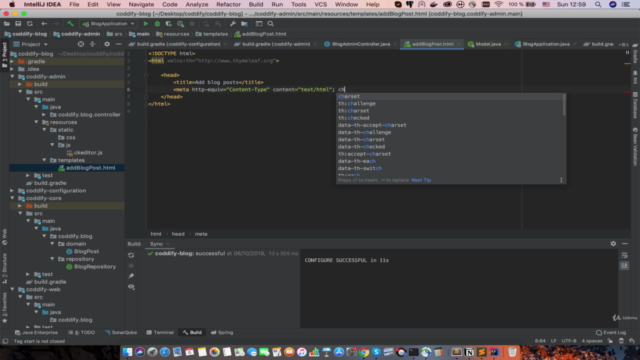
Task: Toggle soft-wrap icon in build output
Action: [624, 256]
